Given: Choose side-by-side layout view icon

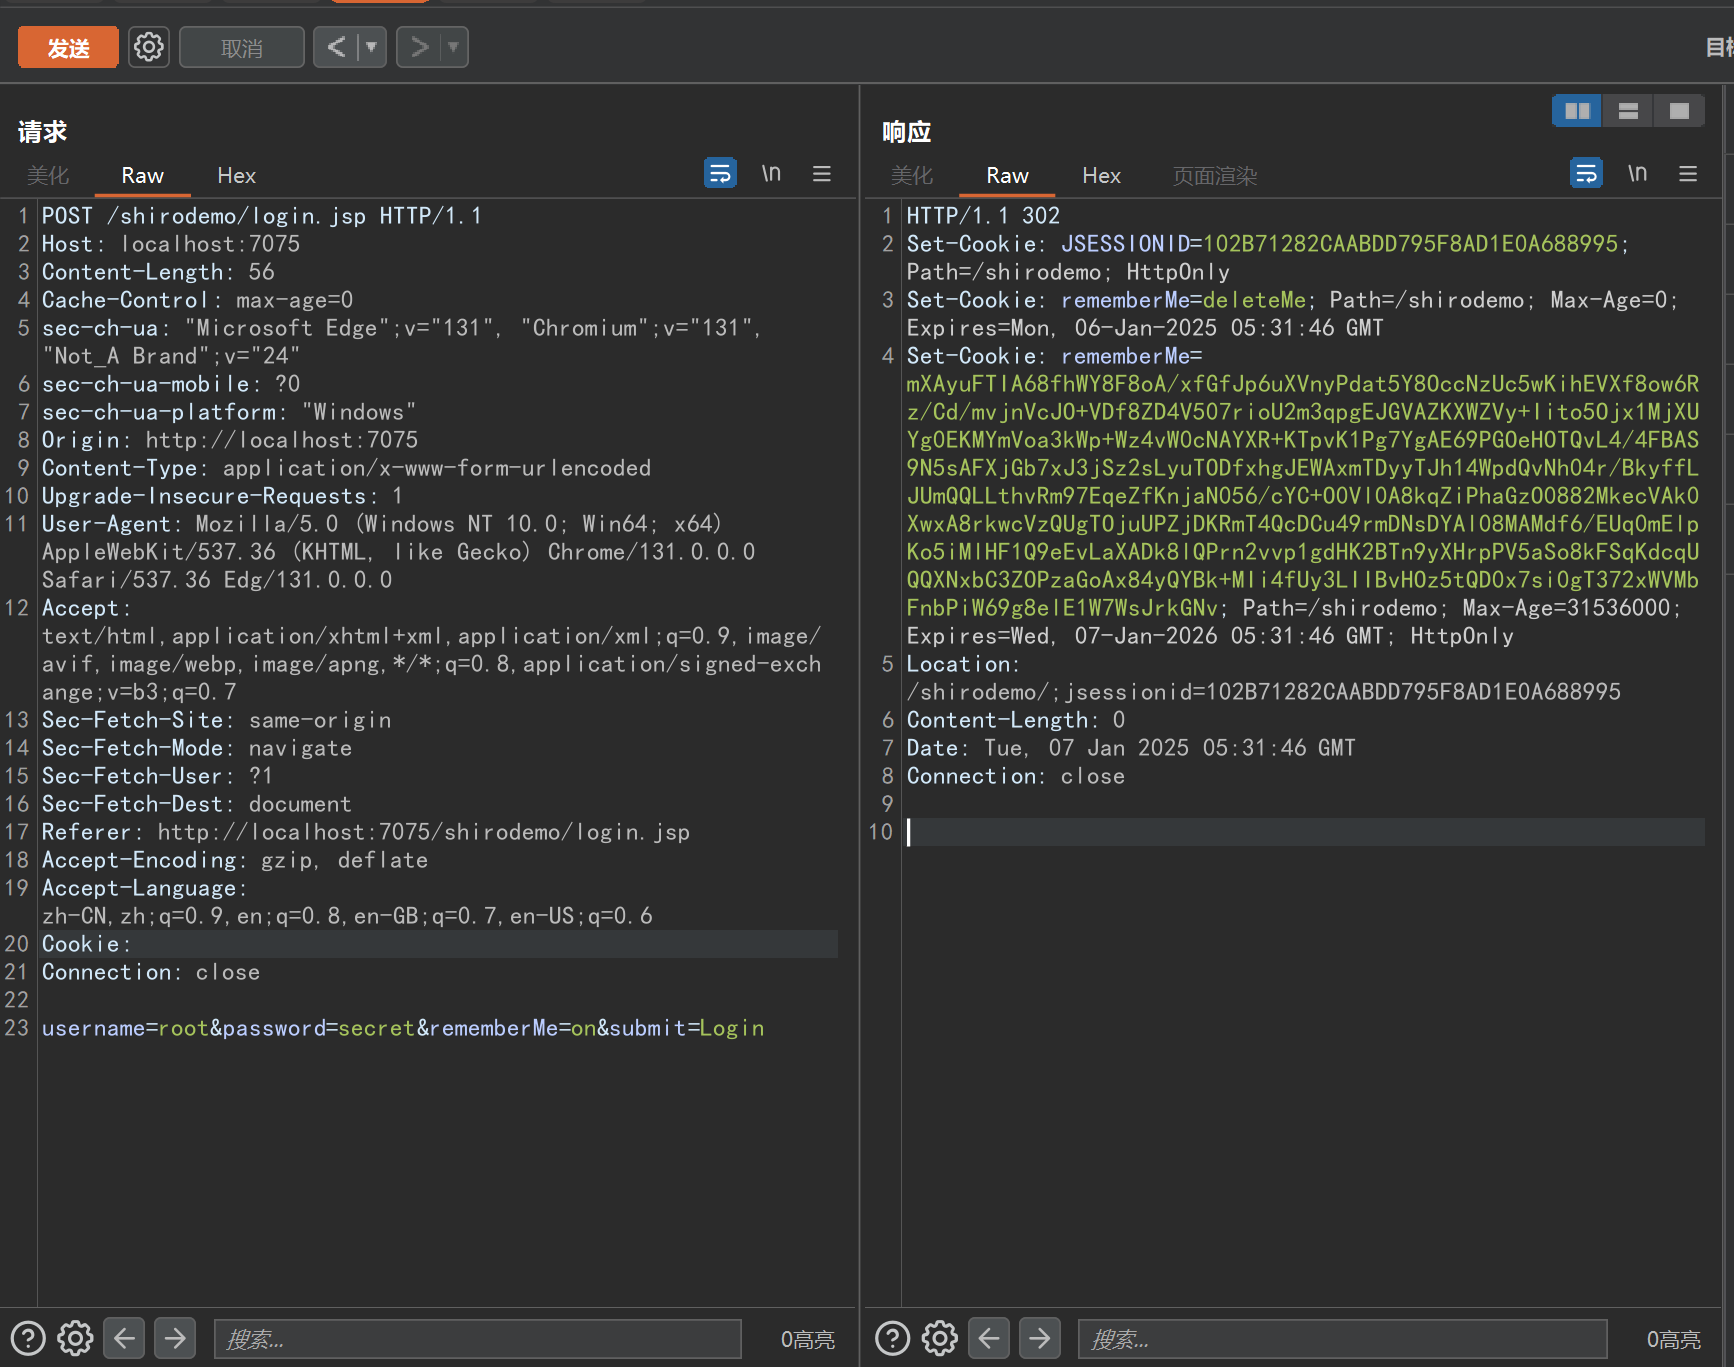Looking at the screenshot, I should [1577, 111].
